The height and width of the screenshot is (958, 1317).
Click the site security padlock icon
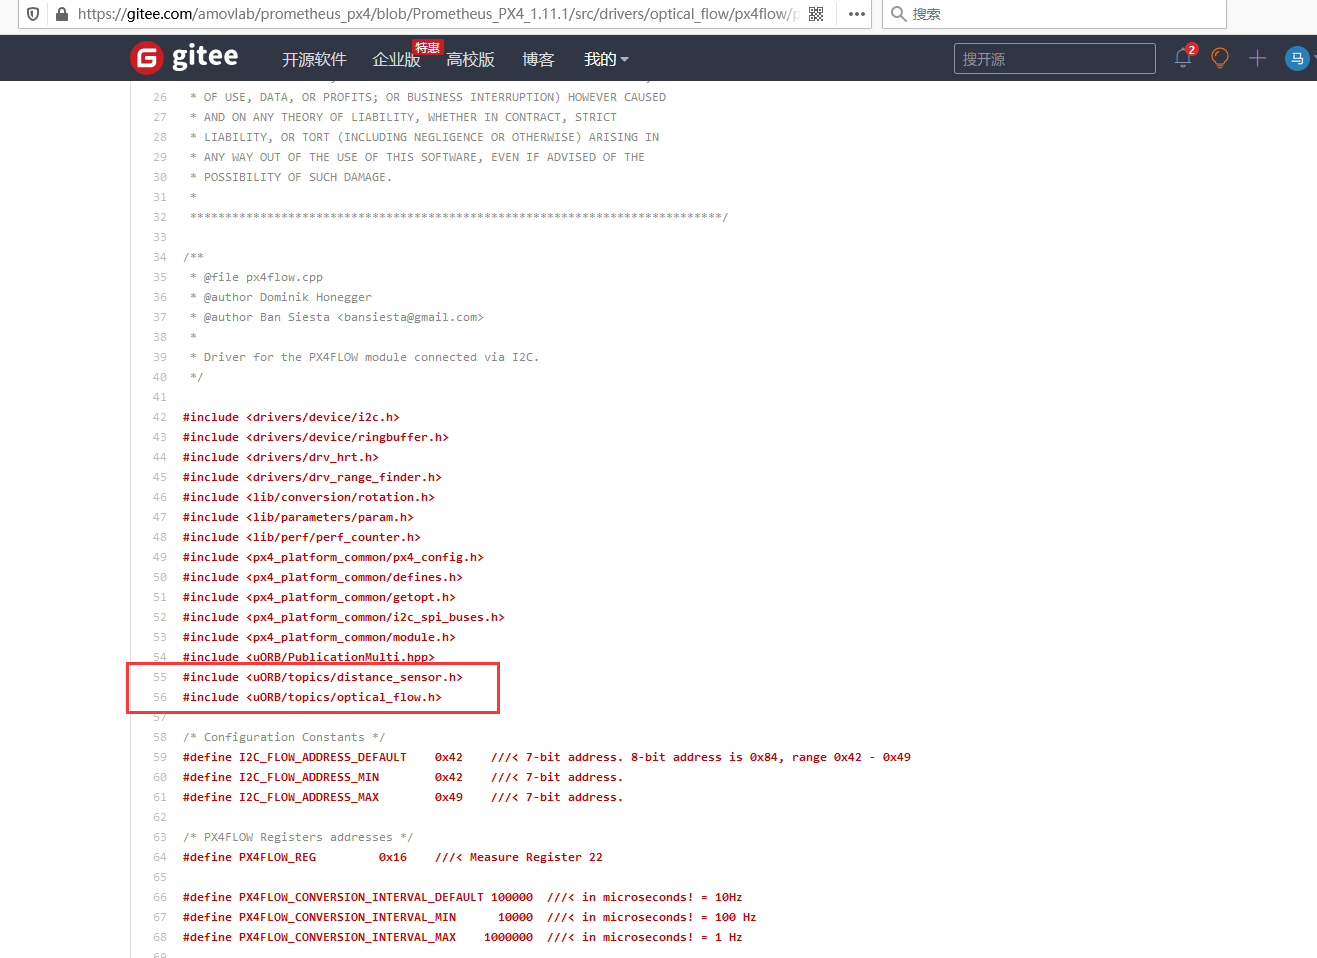(62, 14)
